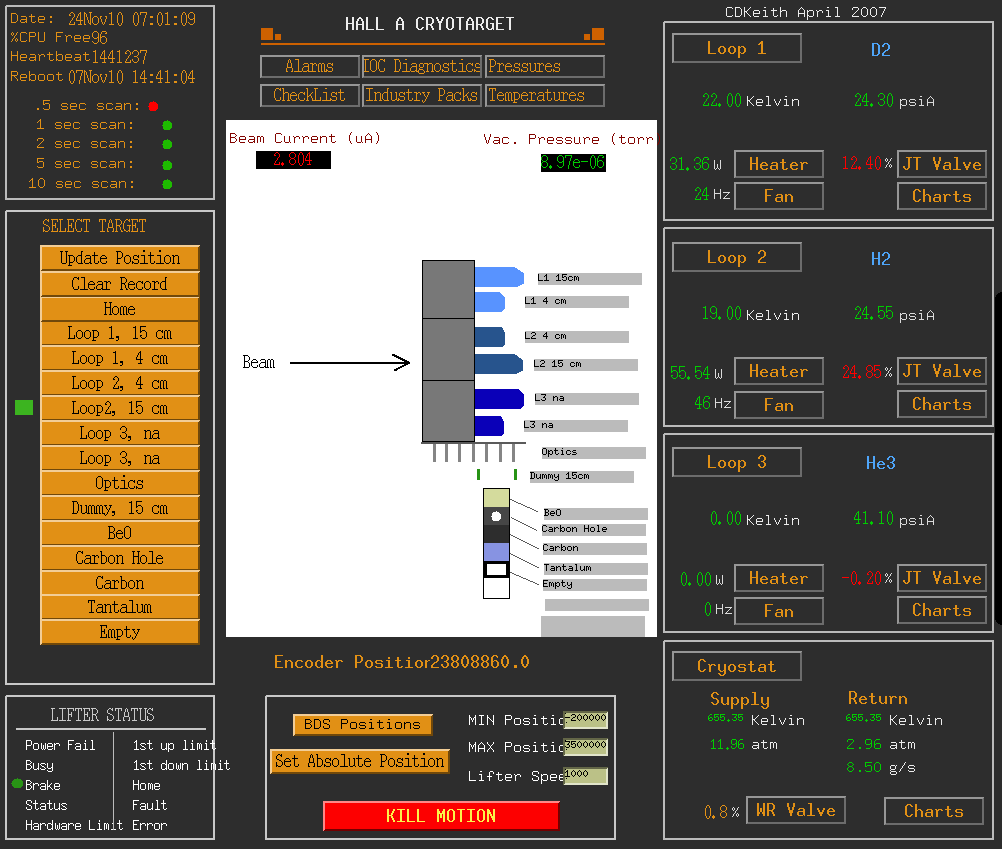This screenshot has height=849, width=1002.
Task: Open the WR Valve control
Action: point(796,810)
